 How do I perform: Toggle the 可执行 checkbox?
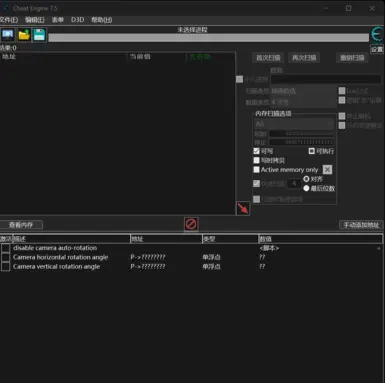point(311,151)
